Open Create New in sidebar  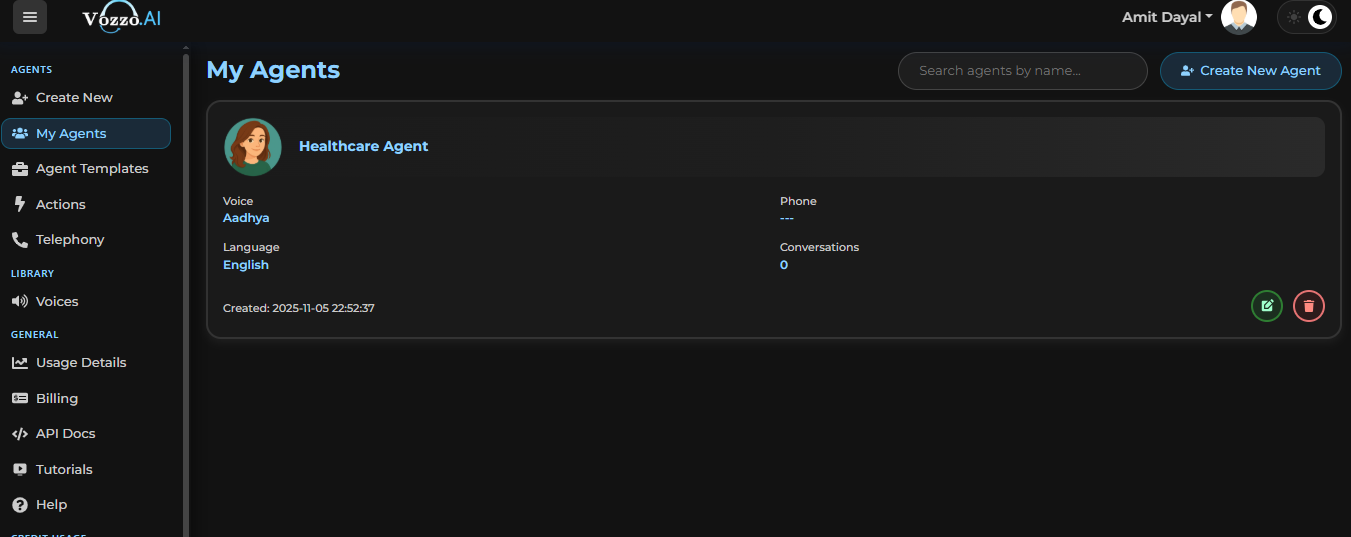(86, 98)
